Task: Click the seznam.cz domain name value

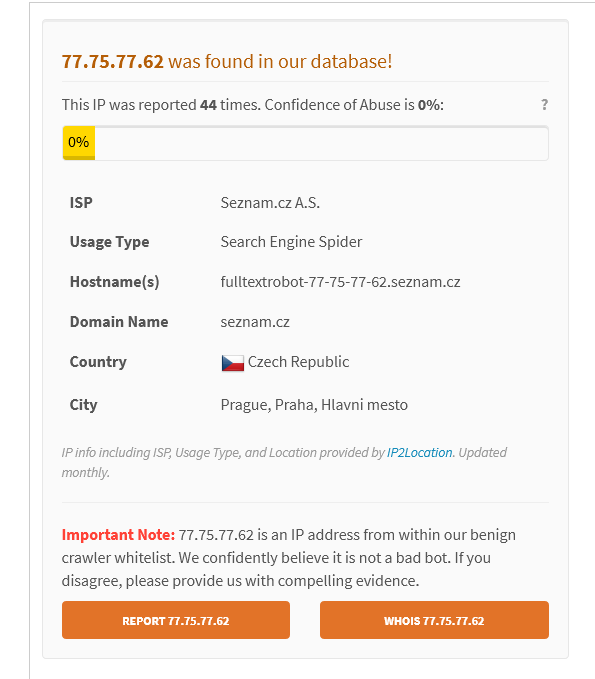Action: [x=255, y=322]
